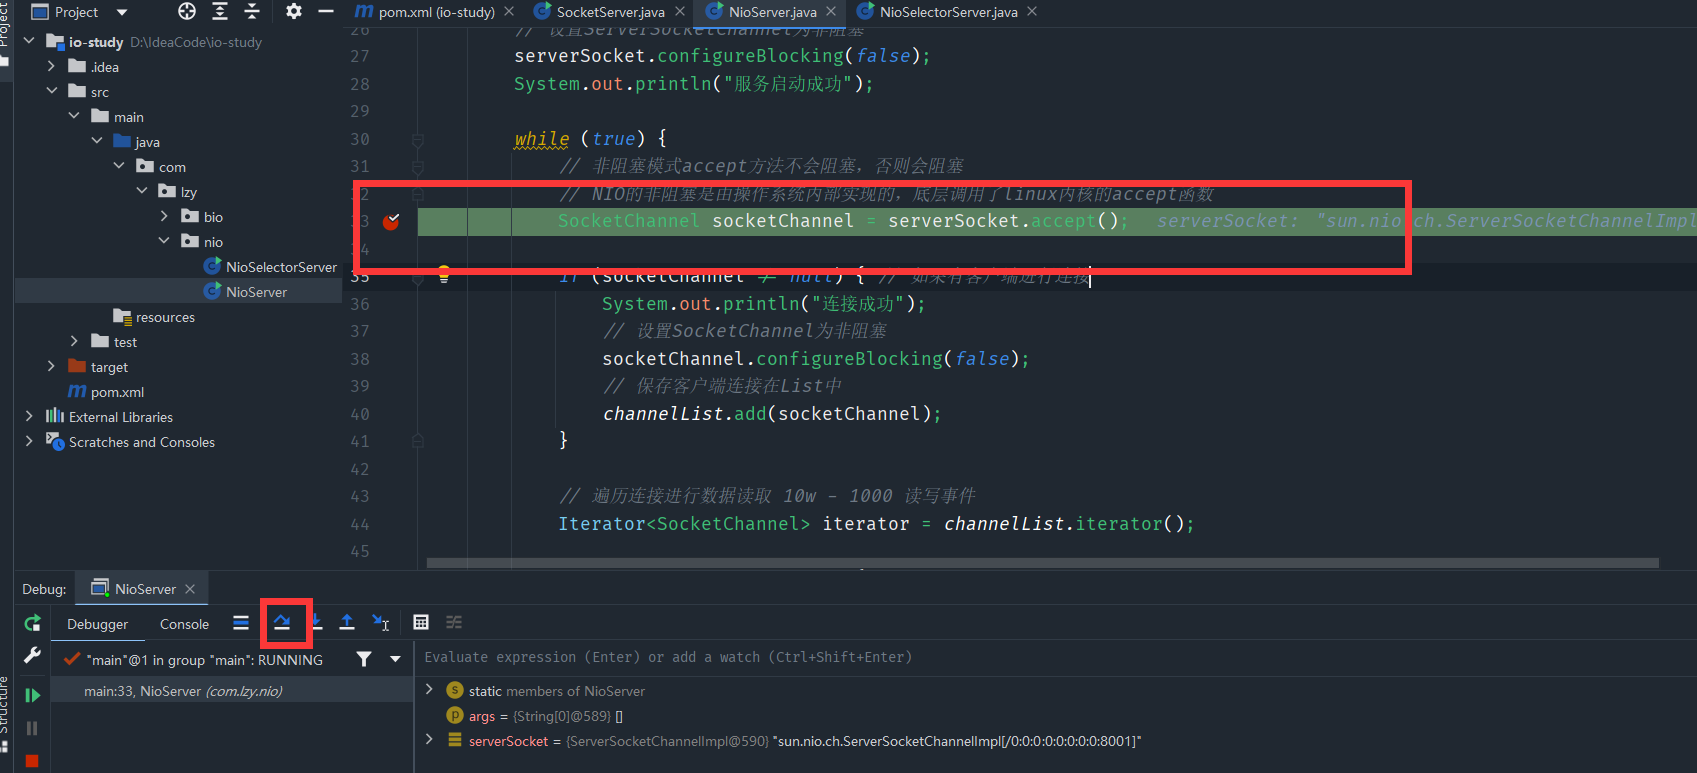Viewport: 1697px width, 773px height.
Task: Switch to the SocketServer.java tab
Action: click(x=610, y=12)
